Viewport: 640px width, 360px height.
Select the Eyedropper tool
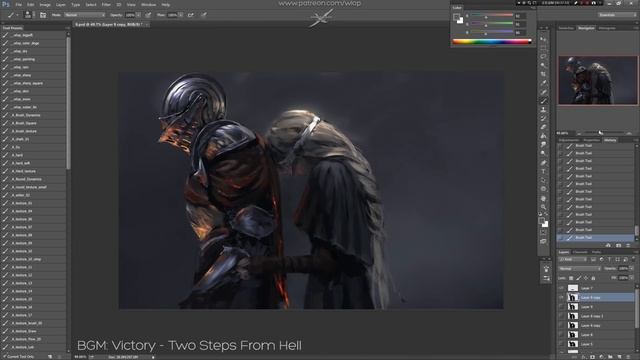(x=543, y=83)
